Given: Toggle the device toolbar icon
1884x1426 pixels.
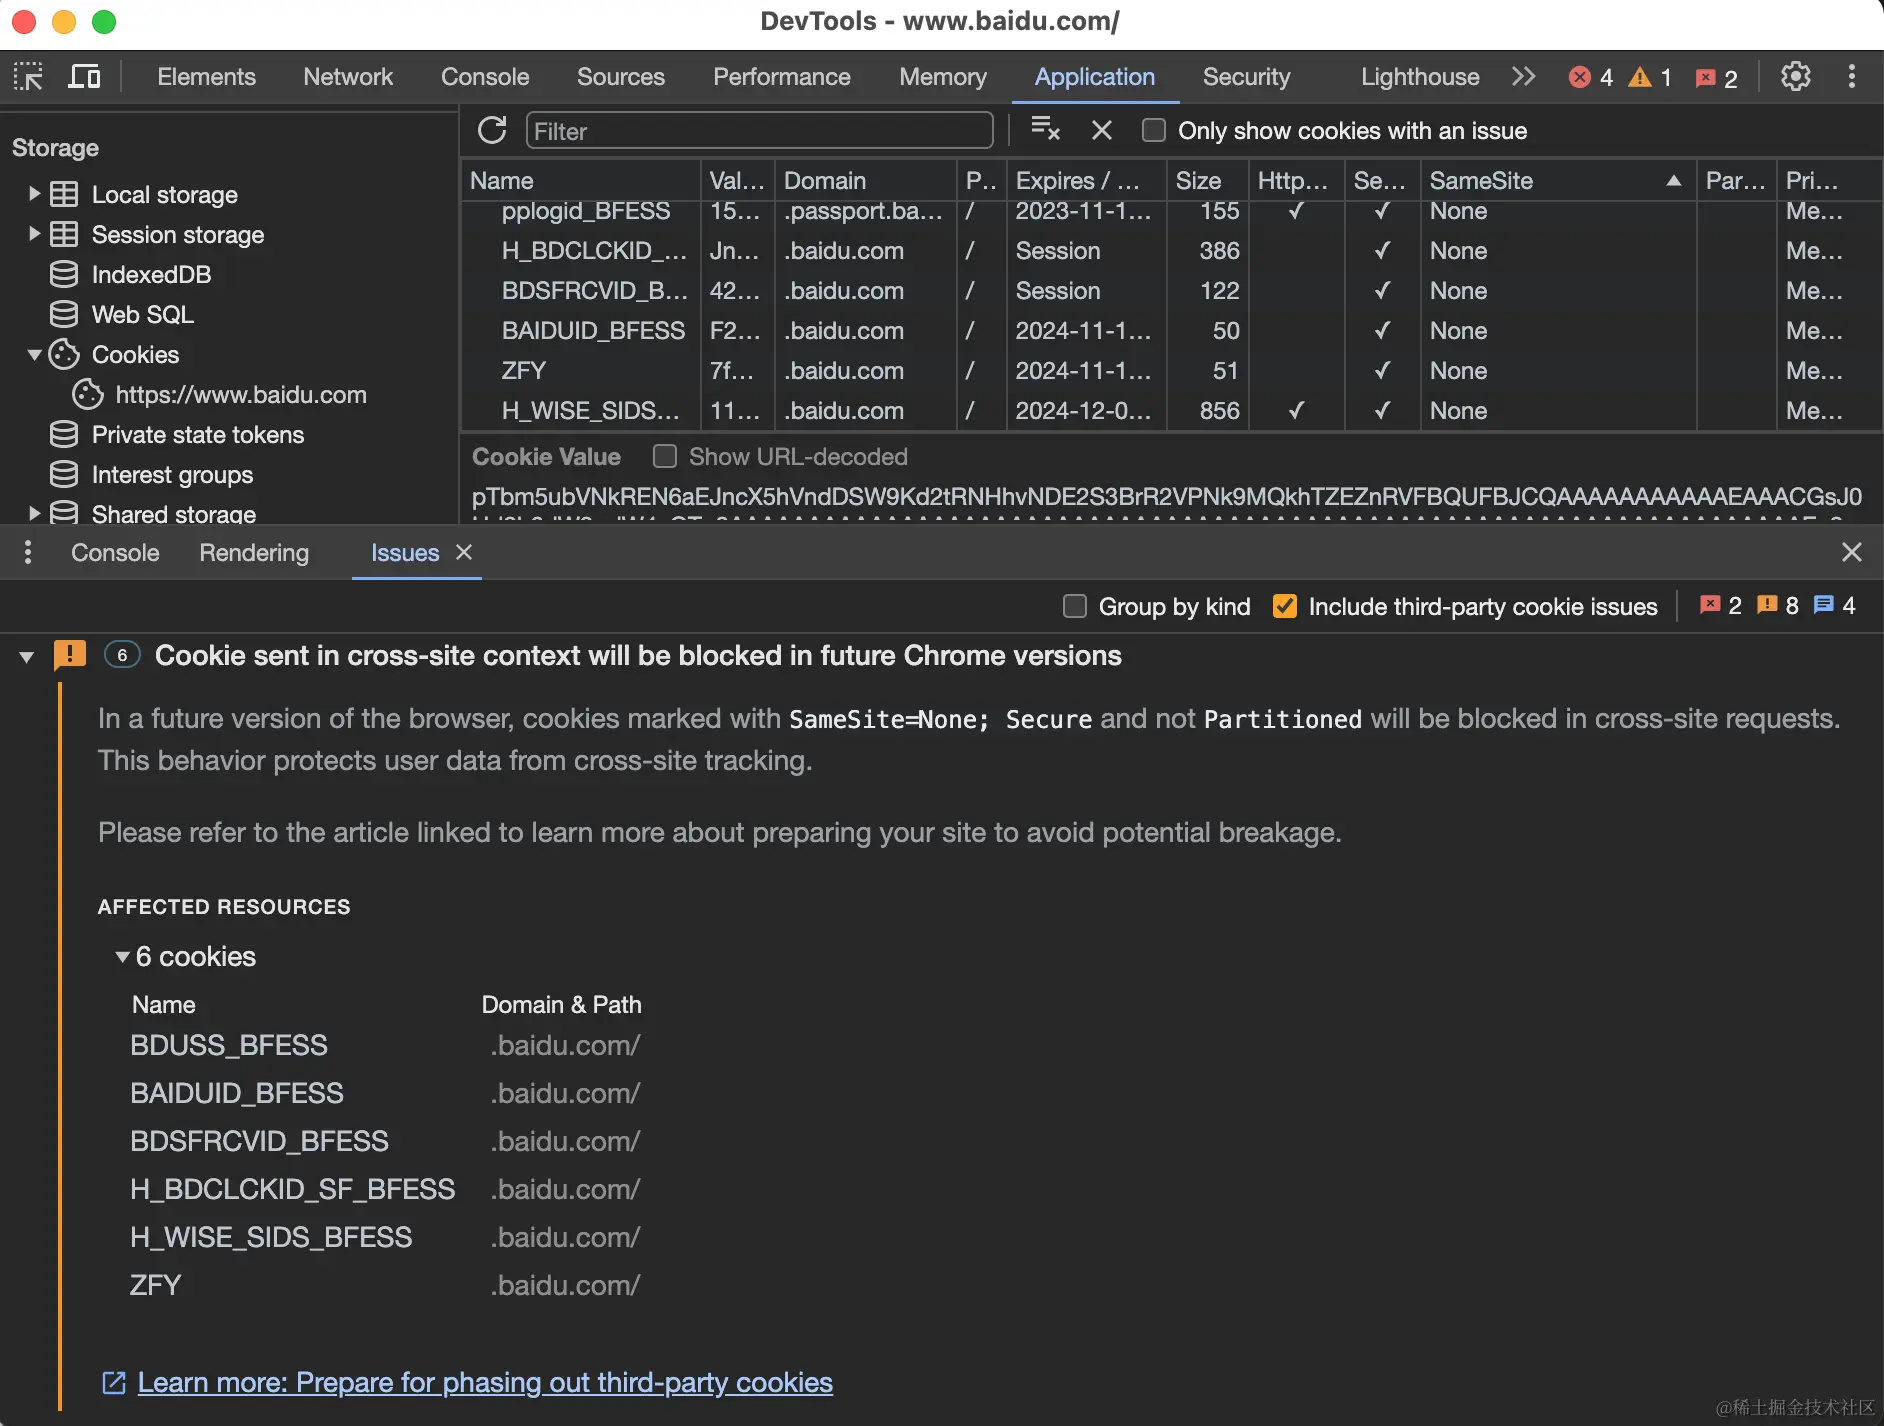Looking at the screenshot, I should click(84, 77).
